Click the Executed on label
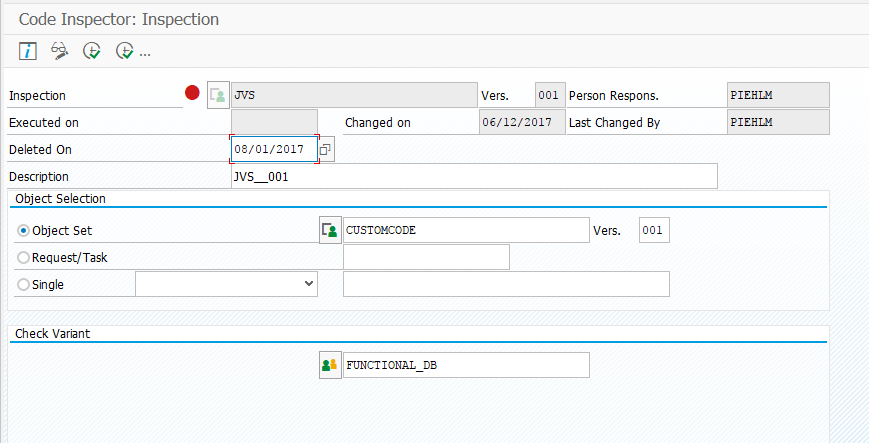This screenshot has height=443, width=869. click(x=44, y=123)
